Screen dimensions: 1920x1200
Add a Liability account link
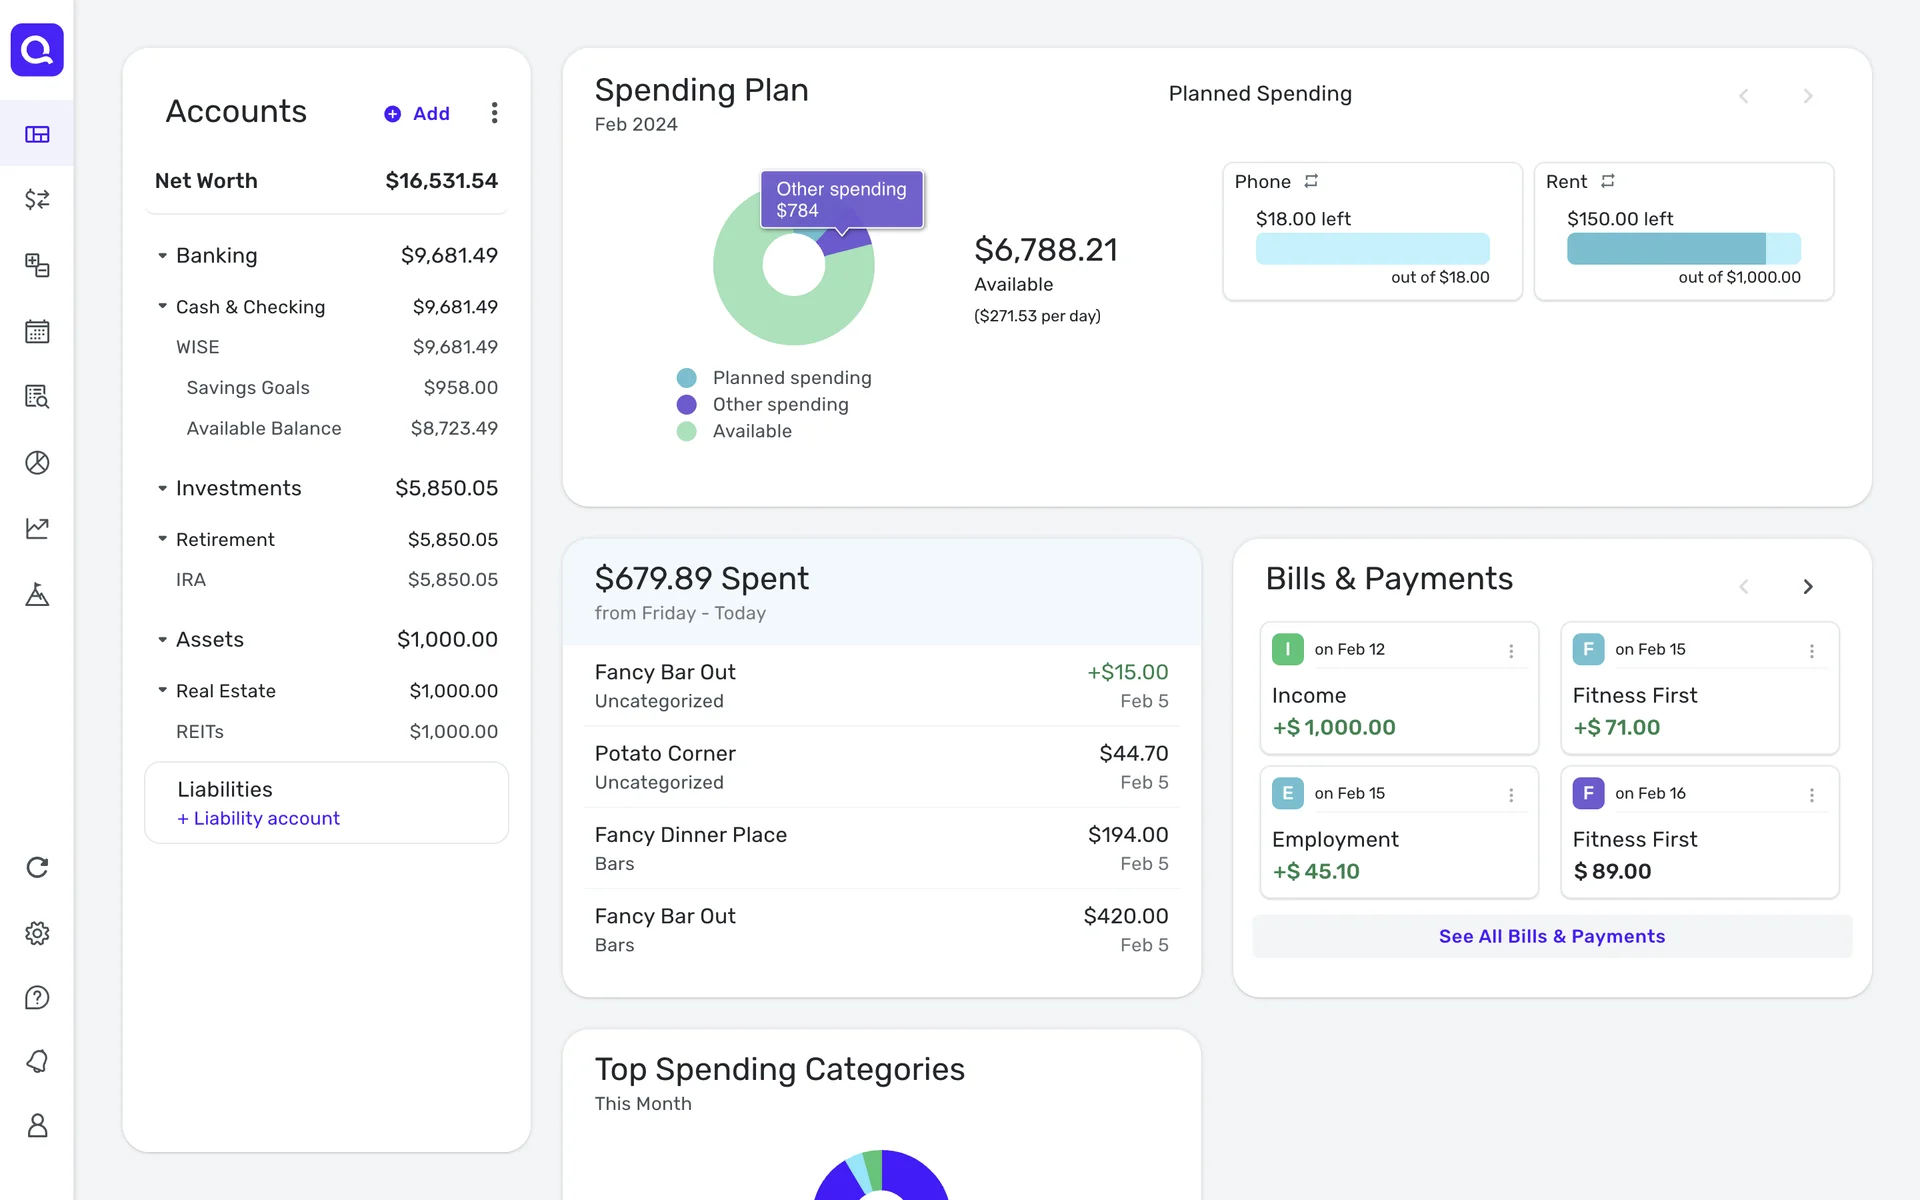pos(258,818)
